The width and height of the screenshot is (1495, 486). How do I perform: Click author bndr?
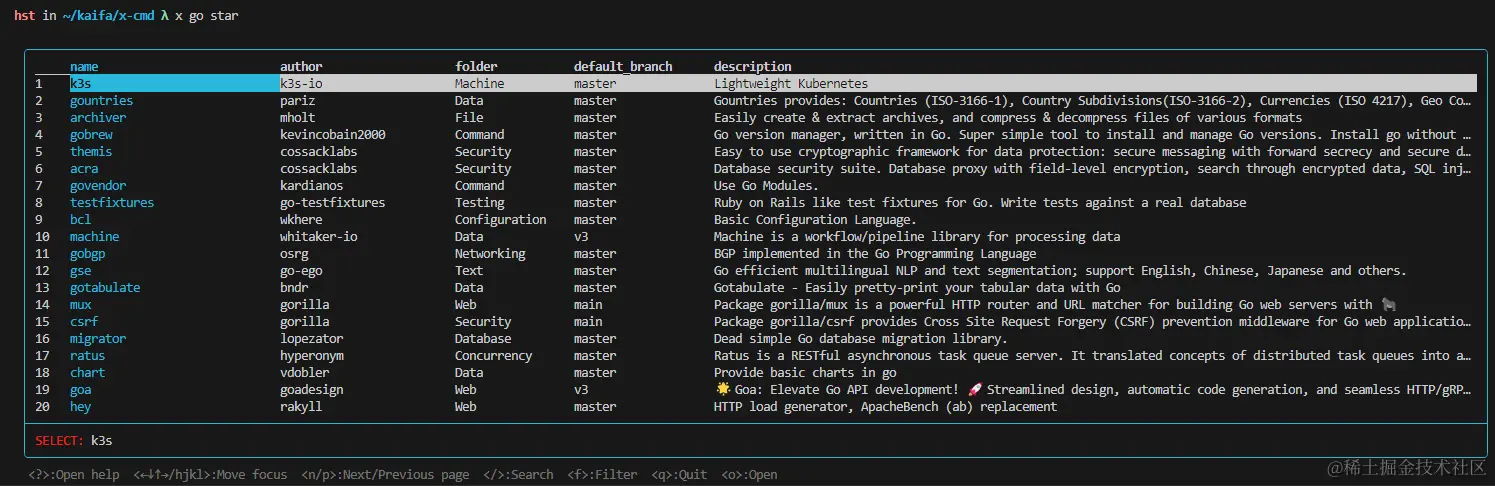coord(294,288)
